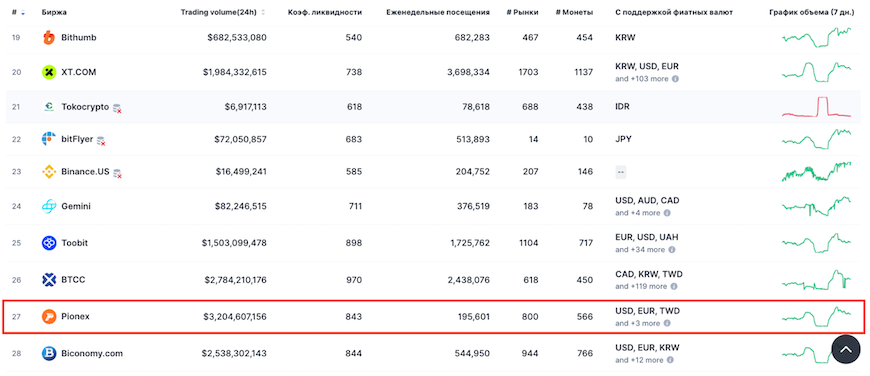Click Binance.US empty fiat '--' badge
The image size is (870, 376).
621,172
